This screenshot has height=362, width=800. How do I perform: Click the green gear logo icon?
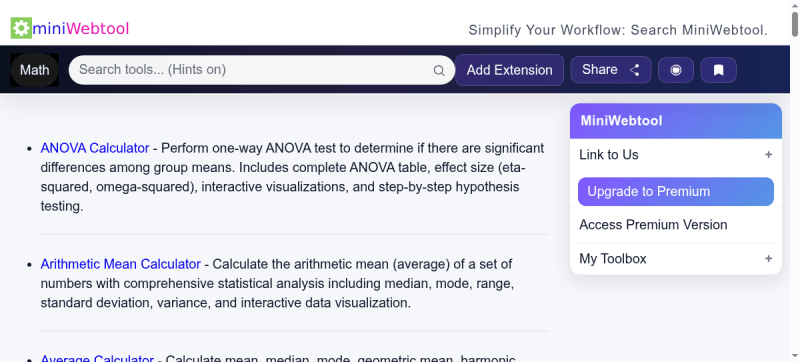[21, 29]
